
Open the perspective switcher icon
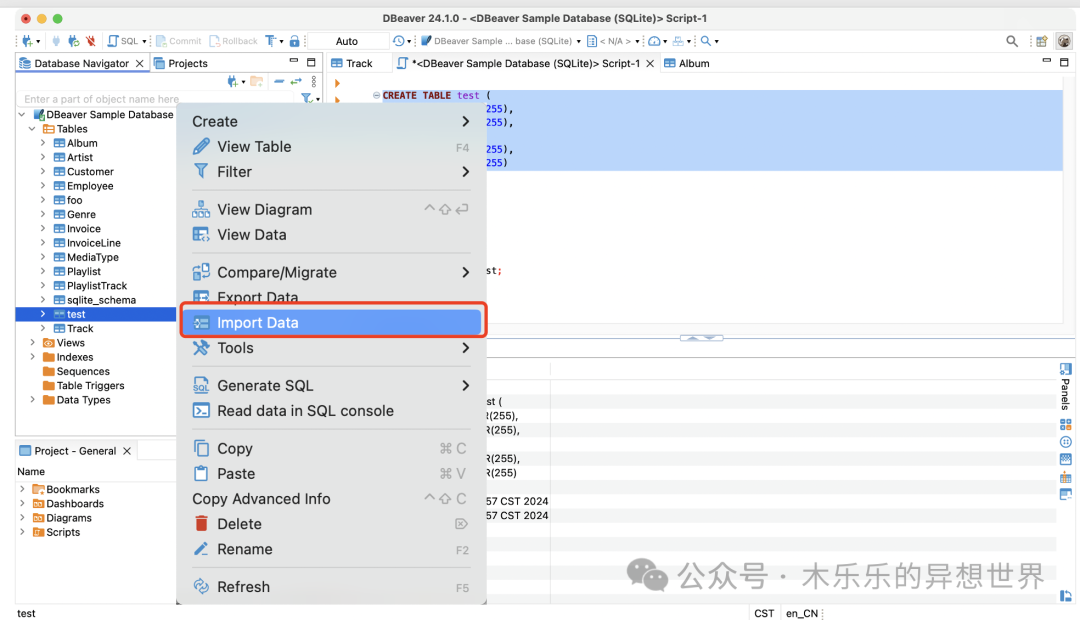pos(1042,41)
